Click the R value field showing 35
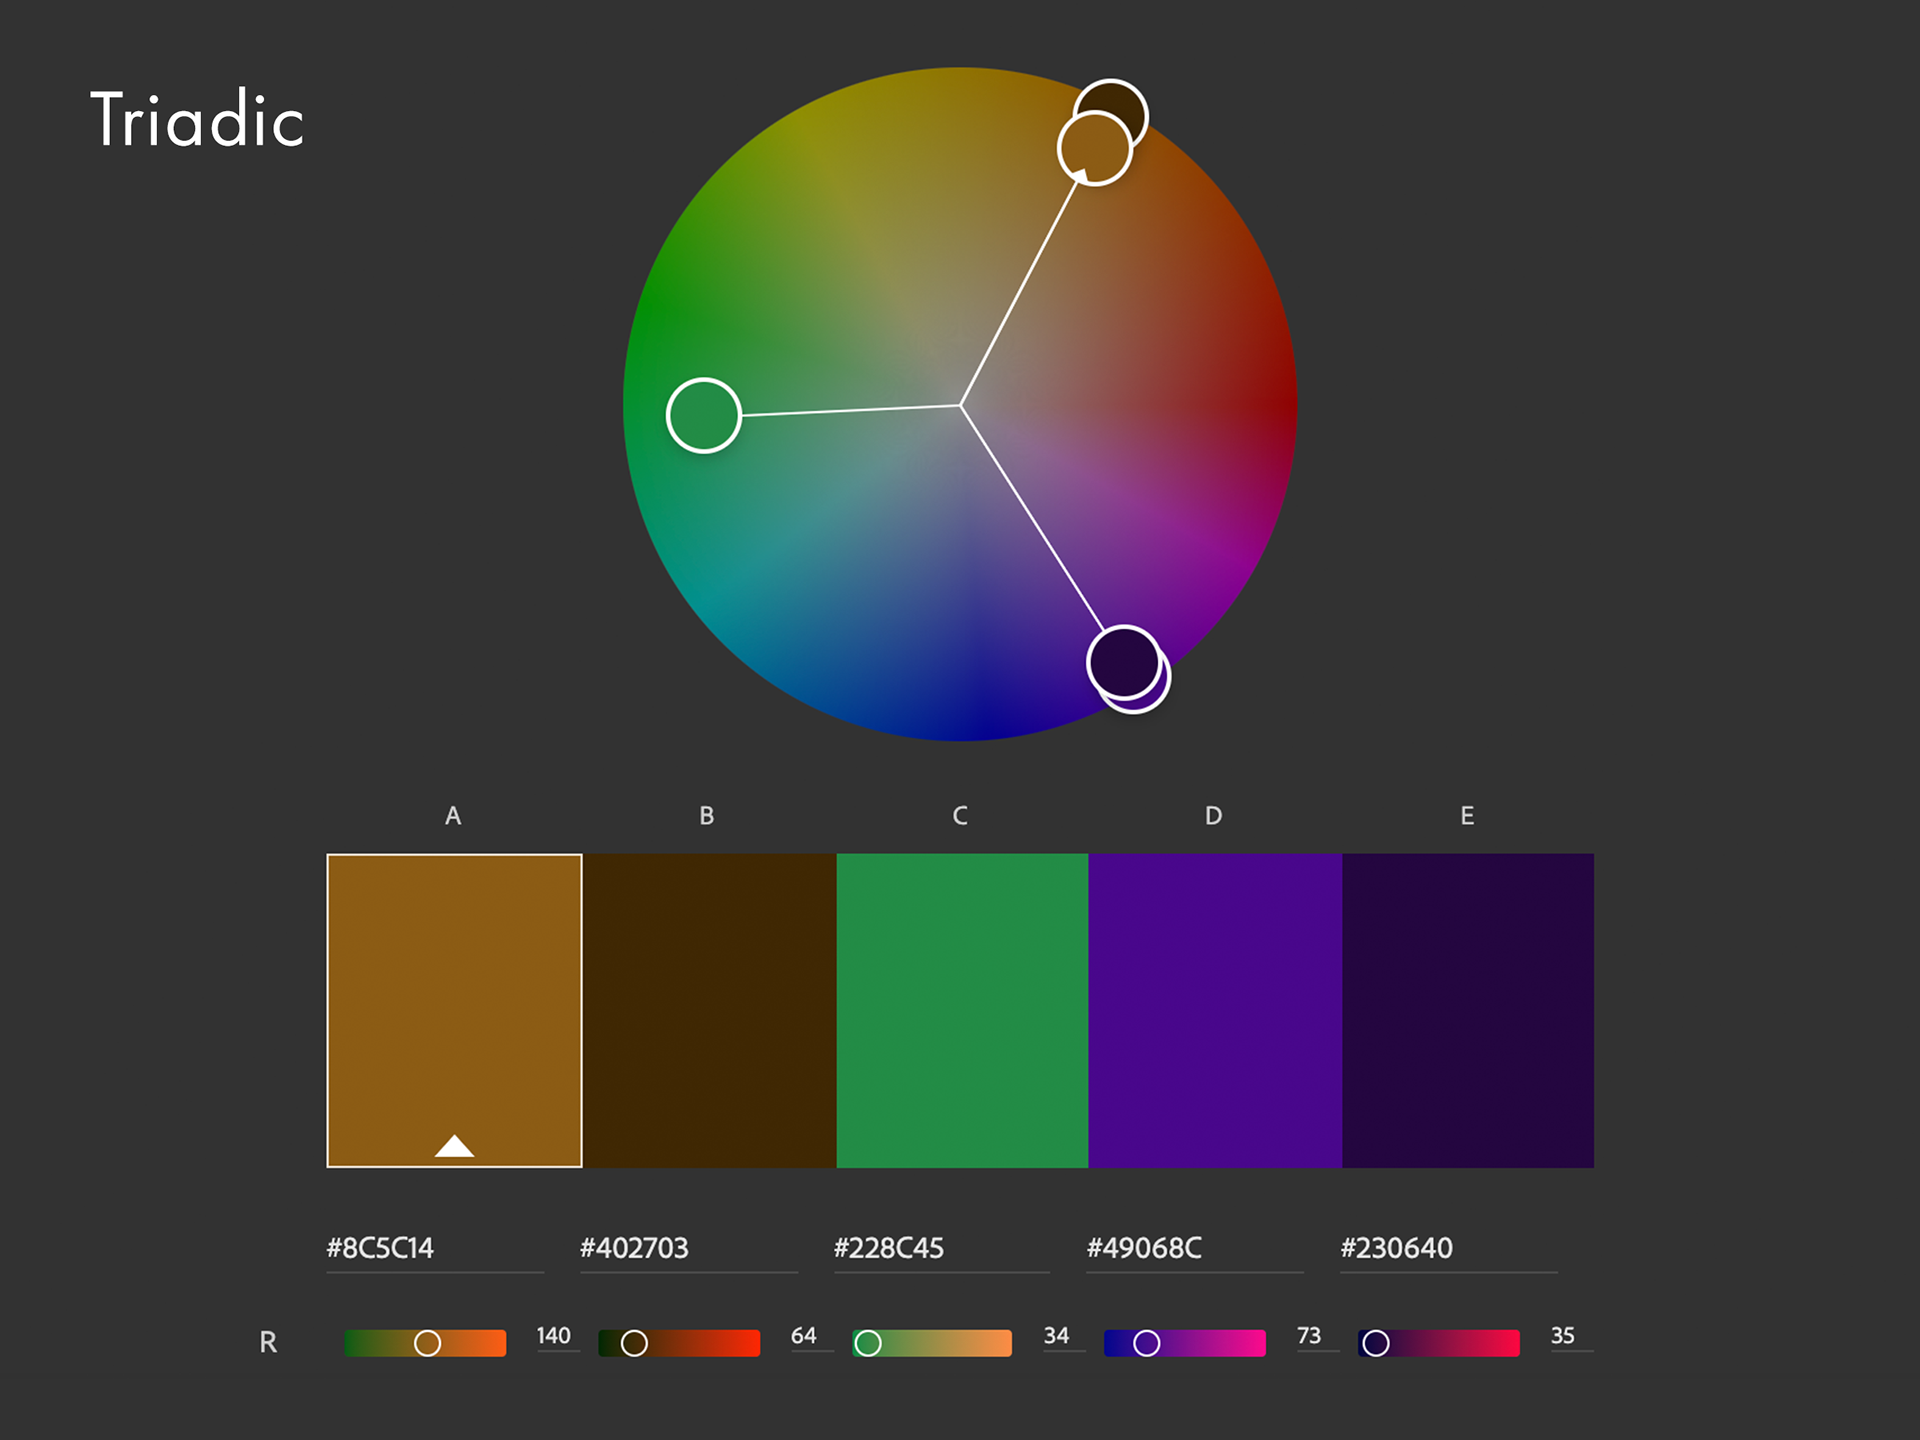Image resolution: width=1920 pixels, height=1440 pixels. click(1571, 1337)
